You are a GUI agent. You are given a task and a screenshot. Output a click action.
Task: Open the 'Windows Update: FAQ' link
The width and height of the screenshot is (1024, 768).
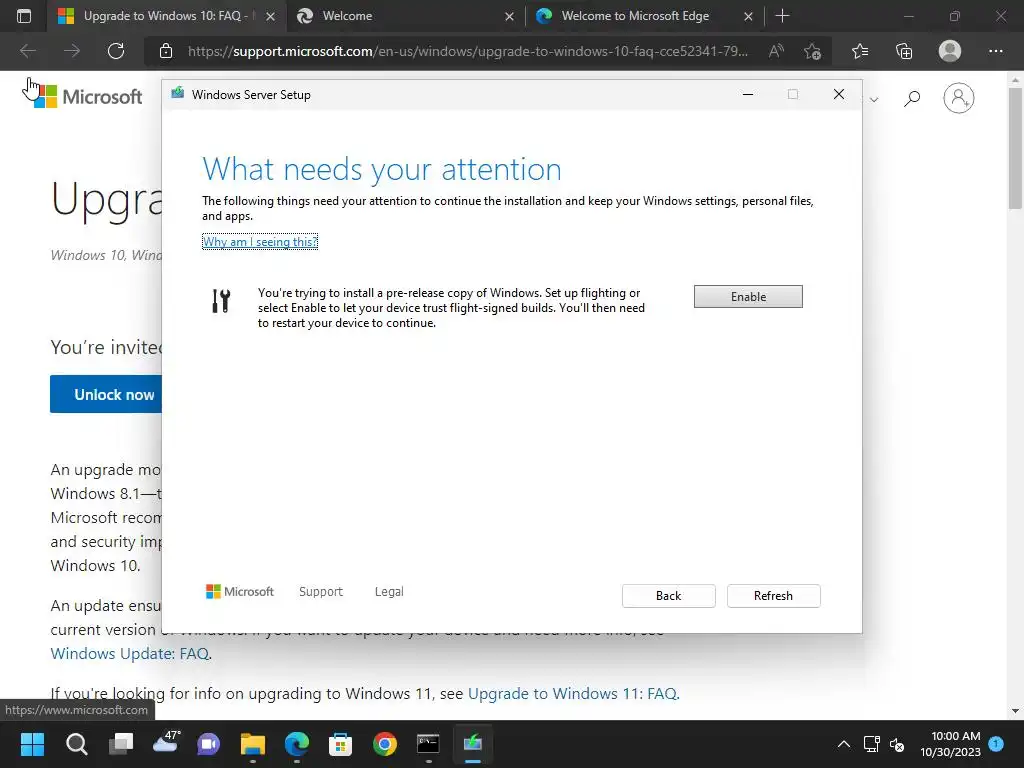(130, 654)
